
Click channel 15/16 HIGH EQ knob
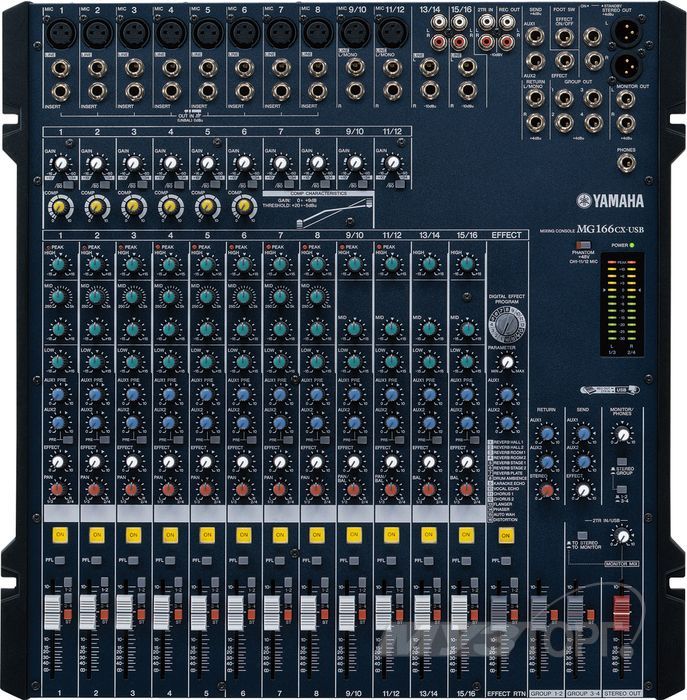(x=467, y=264)
